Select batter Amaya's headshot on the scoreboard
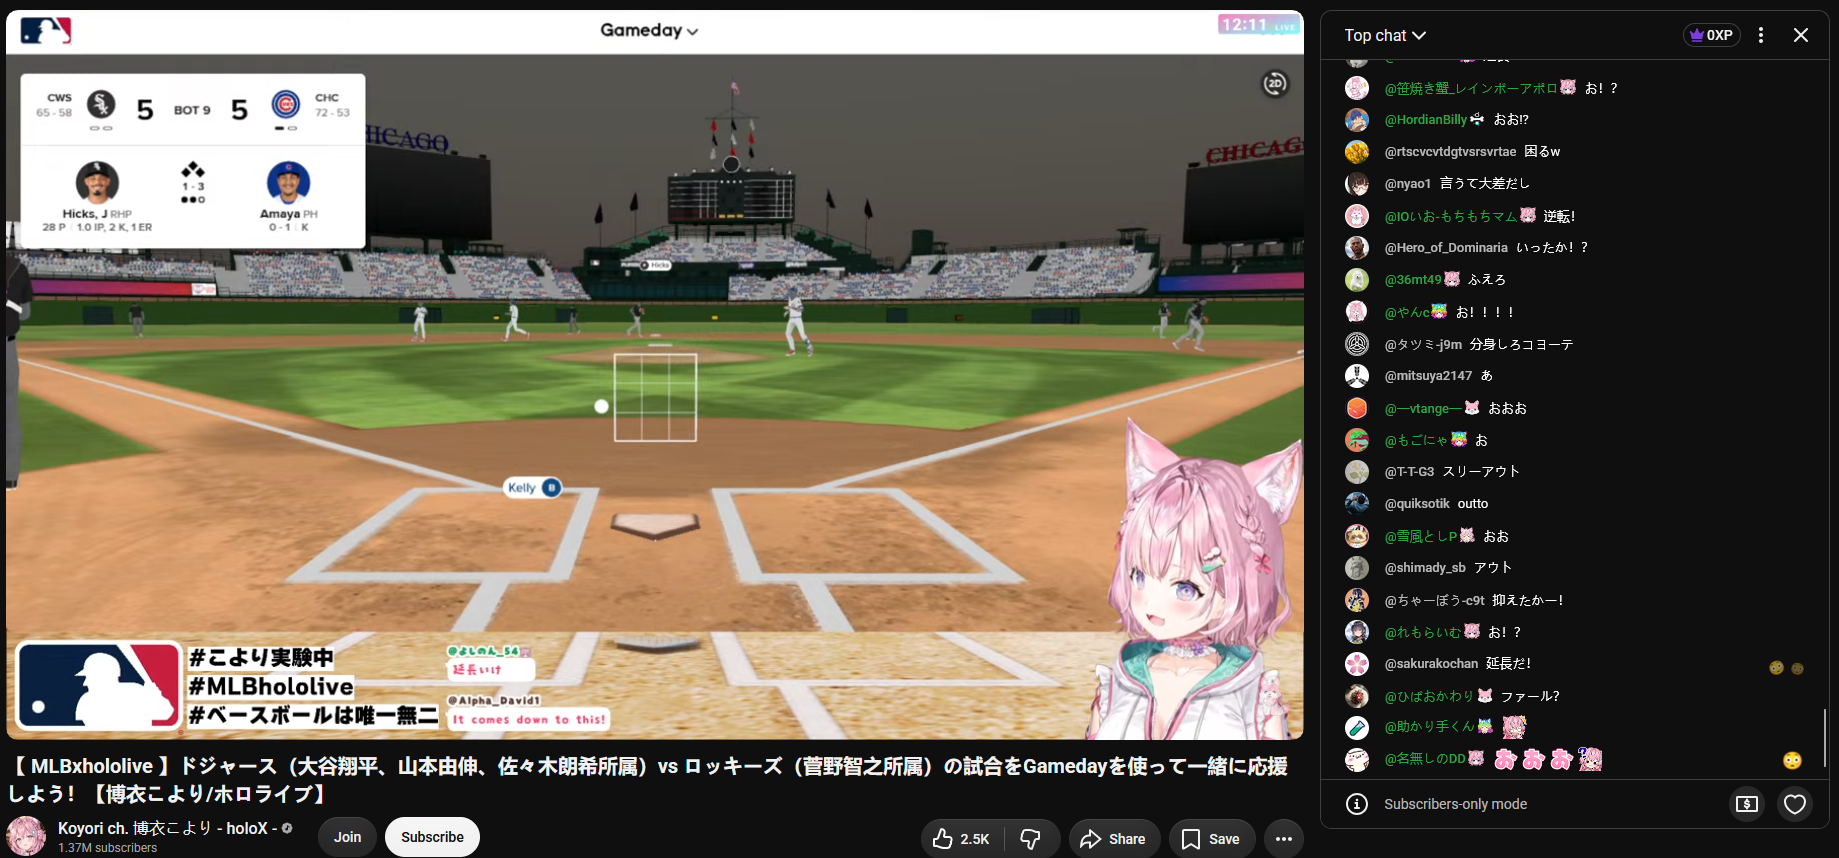The image size is (1839, 858). click(288, 182)
